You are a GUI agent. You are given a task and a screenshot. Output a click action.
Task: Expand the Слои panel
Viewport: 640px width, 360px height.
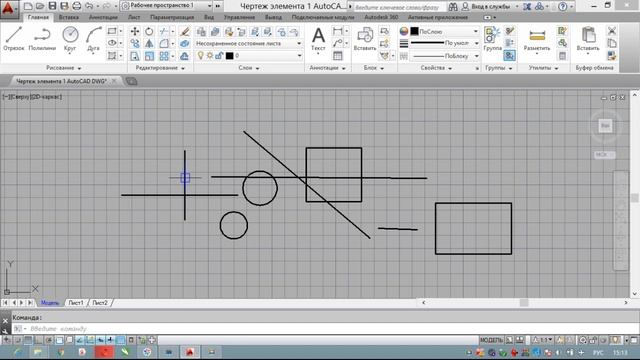(249, 68)
